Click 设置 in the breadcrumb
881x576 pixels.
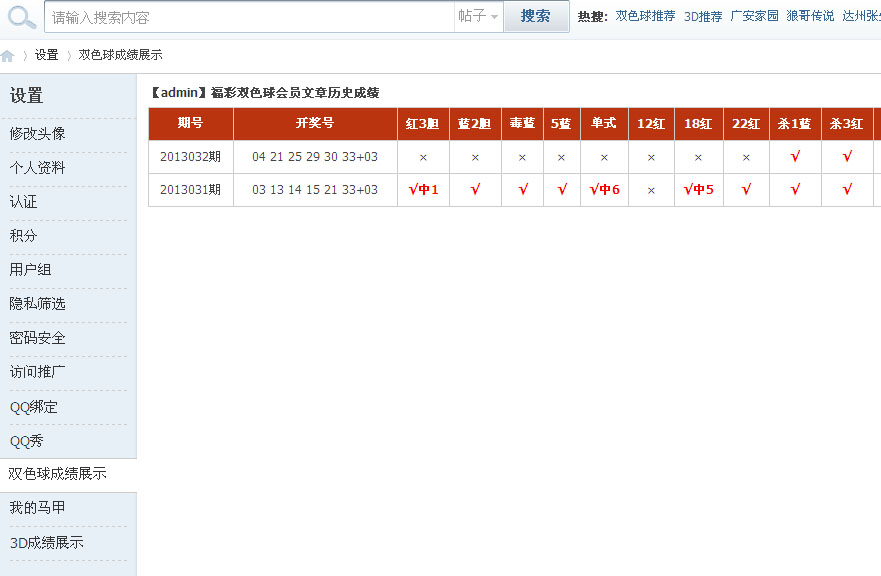click(x=47, y=55)
